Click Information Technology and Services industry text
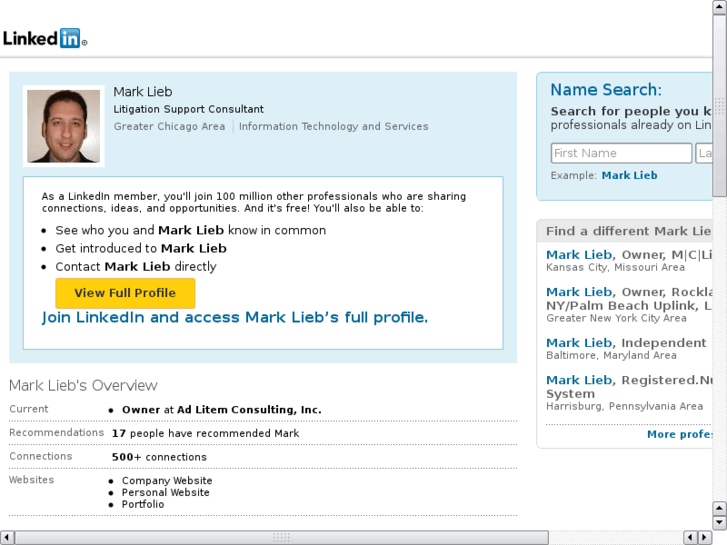This screenshot has width=727, height=545. tap(333, 126)
